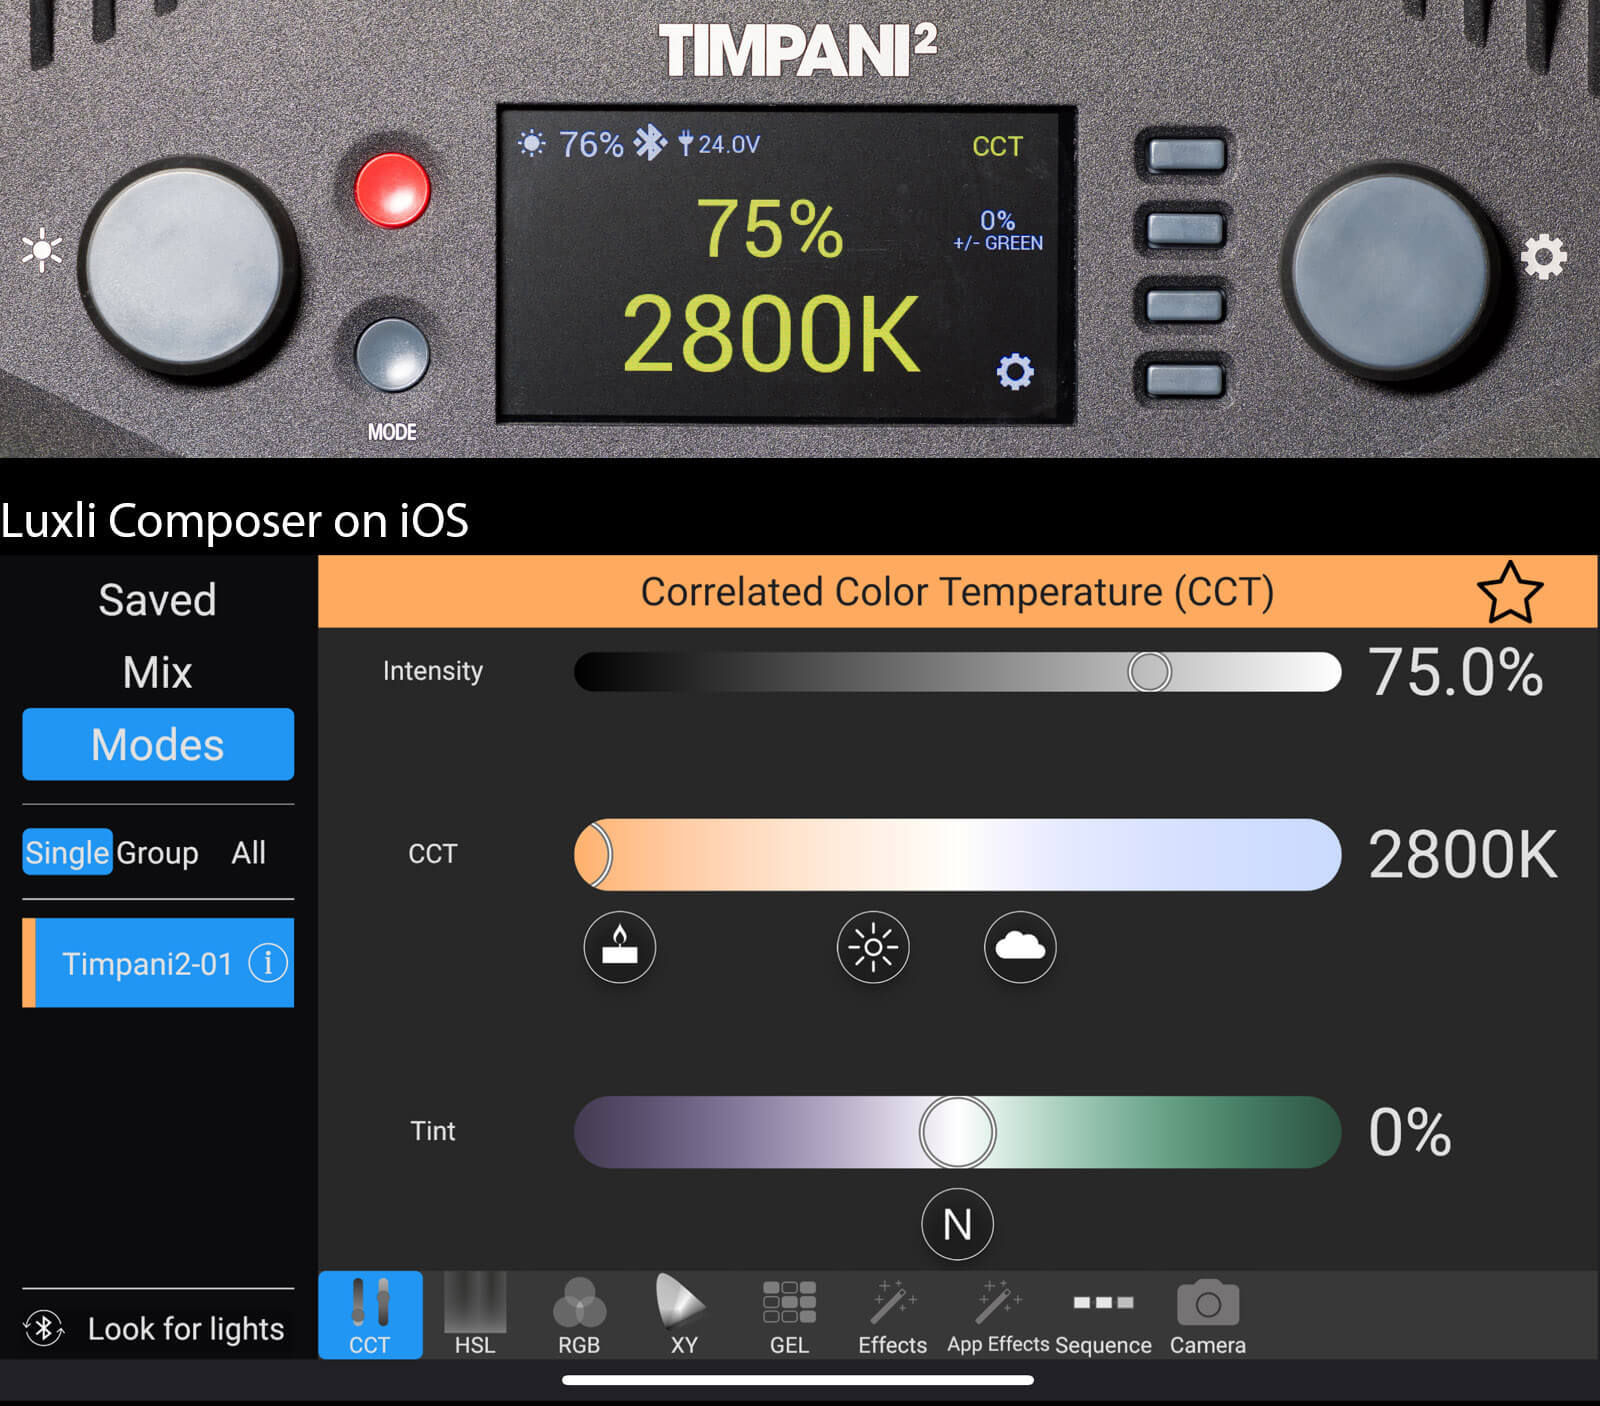
Task: Select Single light control
Action: point(67,852)
